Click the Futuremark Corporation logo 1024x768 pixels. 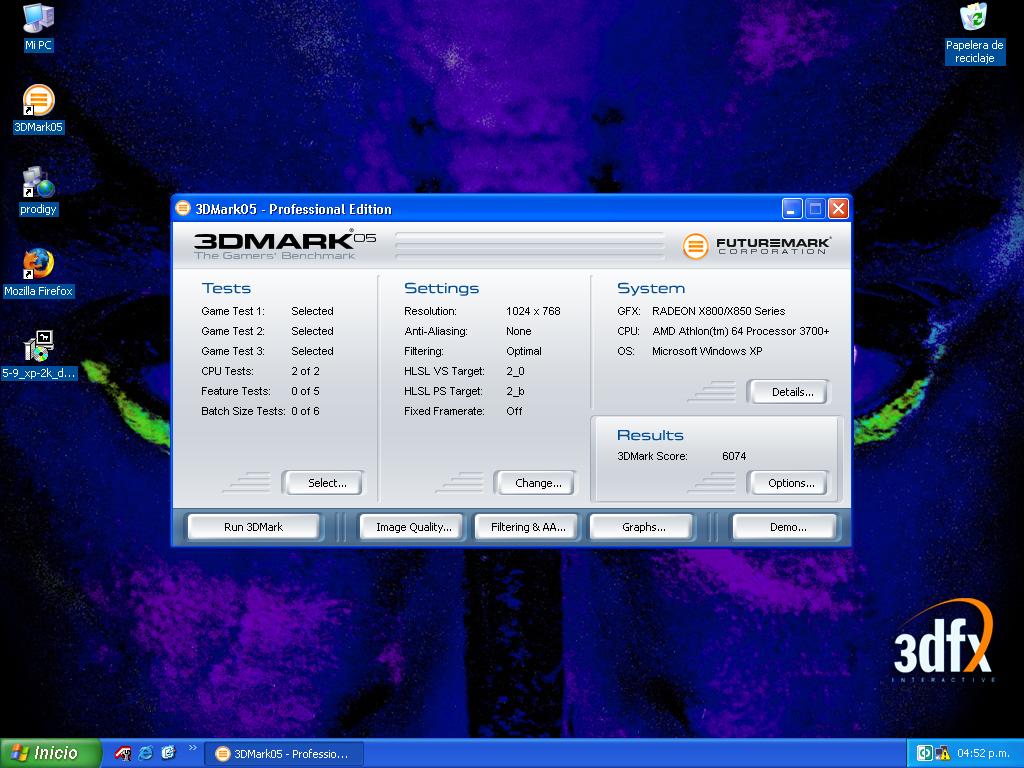coord(756,246)
